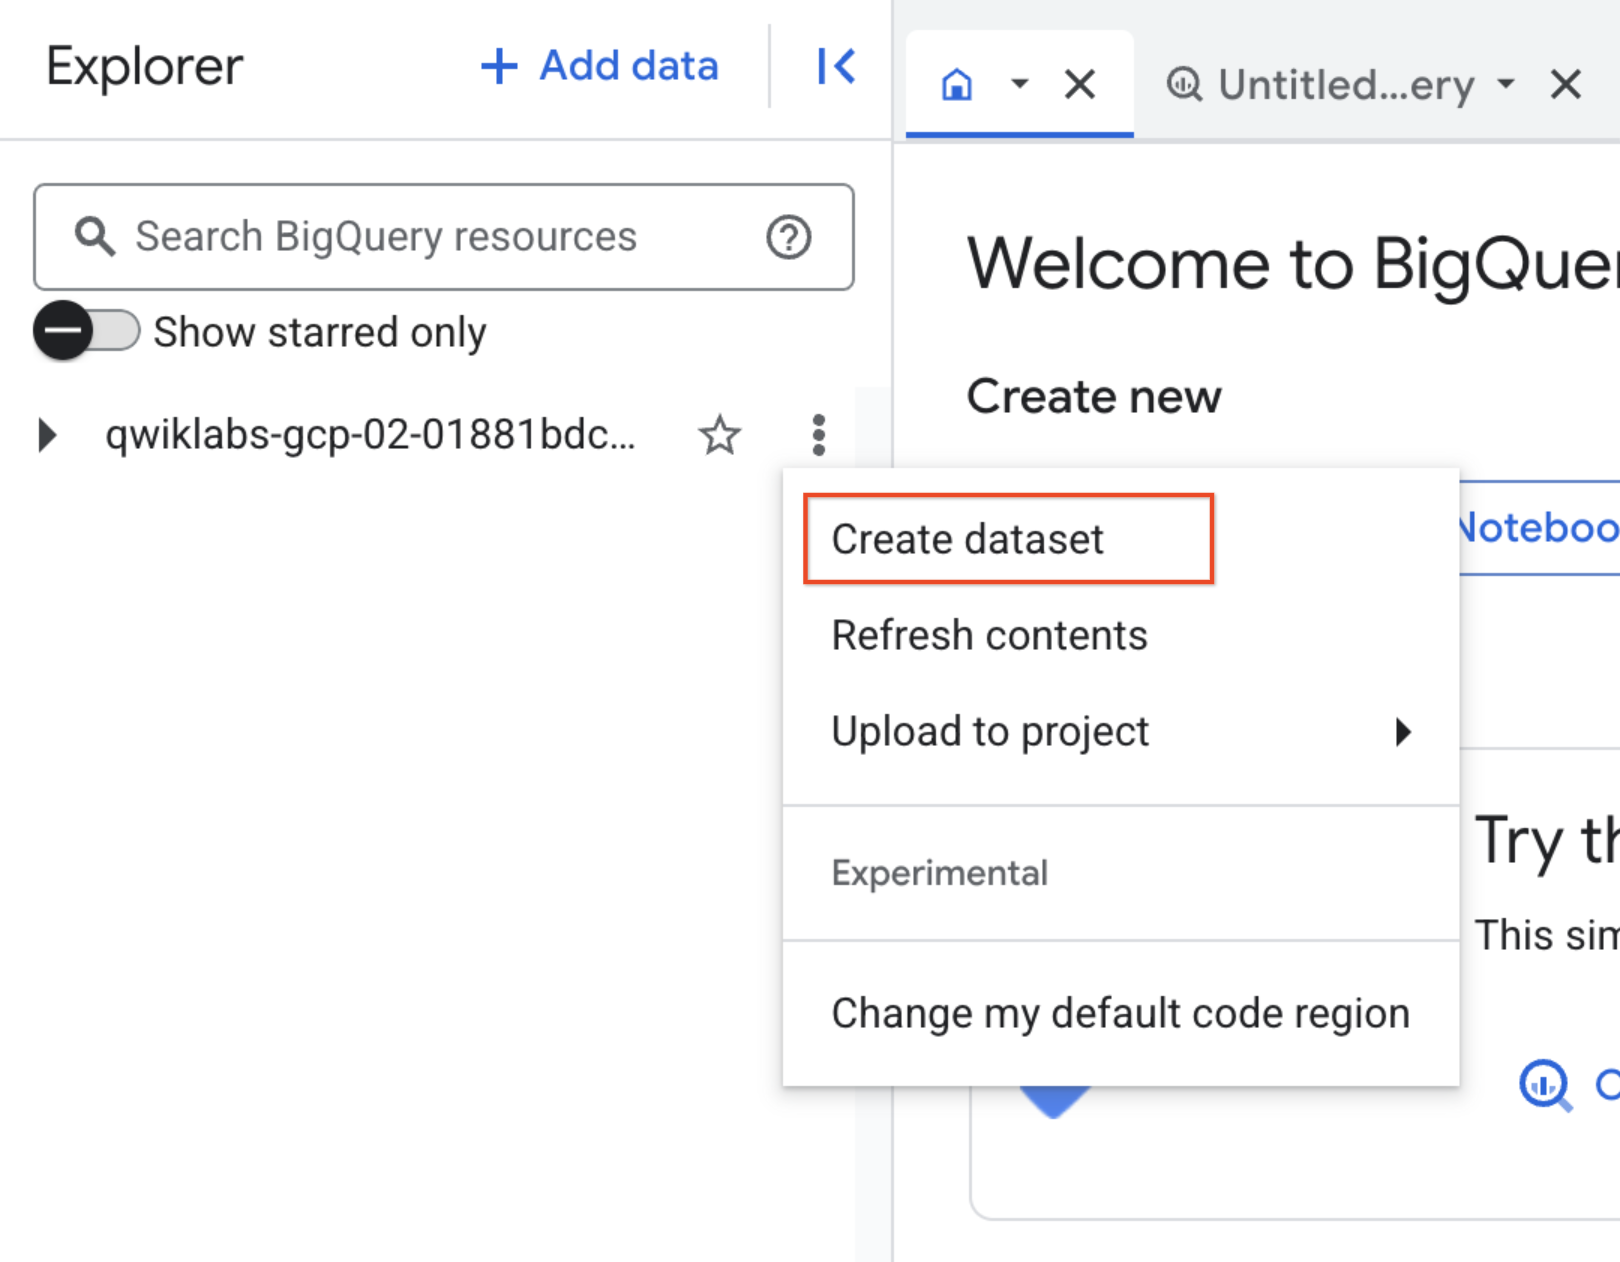Image resolution: width=1620 pixels, height=1262 pixels.
Task: Click the qwiklabs-gcp-02-01881bdc project name
Action: point(370,435)
